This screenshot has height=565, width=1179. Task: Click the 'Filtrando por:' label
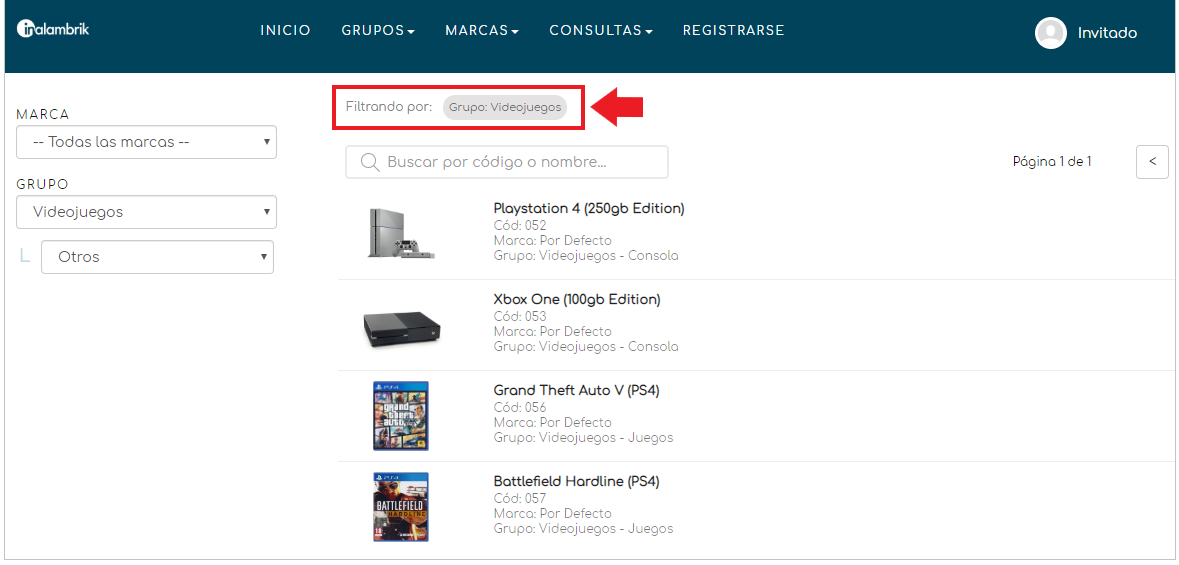point(389,107)
